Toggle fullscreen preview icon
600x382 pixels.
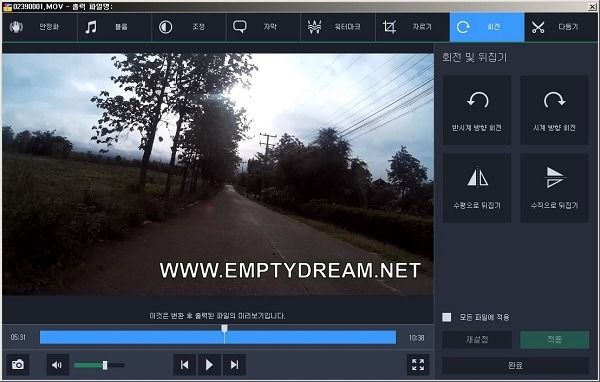[x=418, y=365]
